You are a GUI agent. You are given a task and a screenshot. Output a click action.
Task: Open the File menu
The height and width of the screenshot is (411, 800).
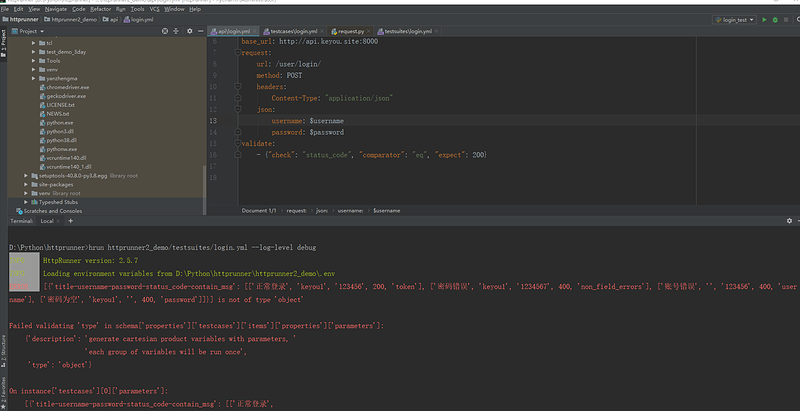pos(5,9)
